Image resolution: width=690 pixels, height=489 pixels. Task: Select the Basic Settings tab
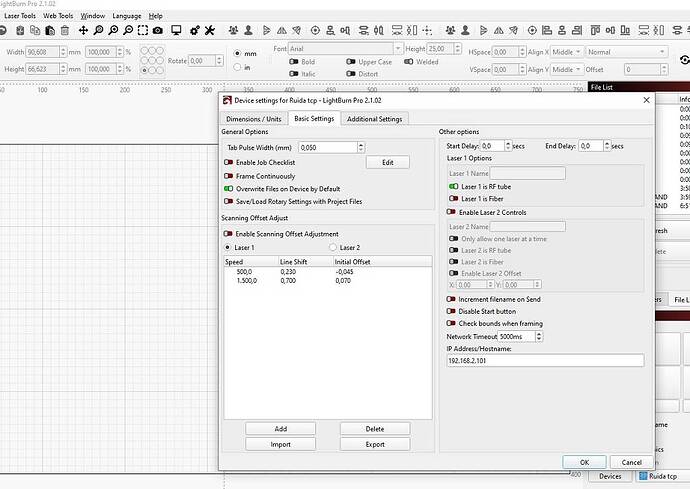[x=314, y=118]
